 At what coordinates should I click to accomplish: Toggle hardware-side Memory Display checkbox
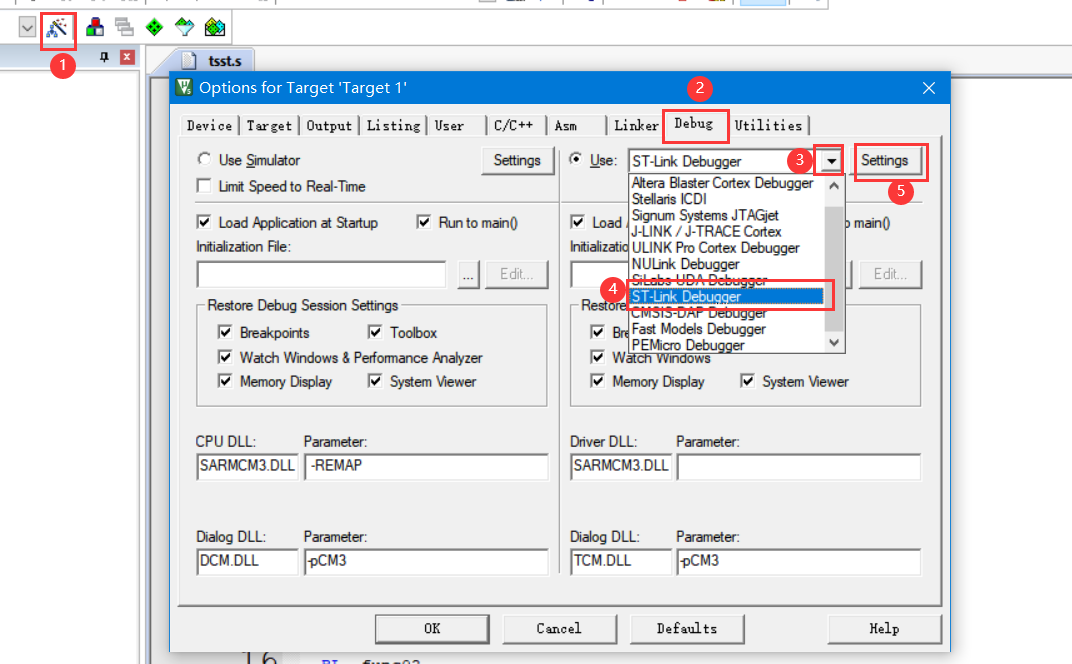click(598, 381)
